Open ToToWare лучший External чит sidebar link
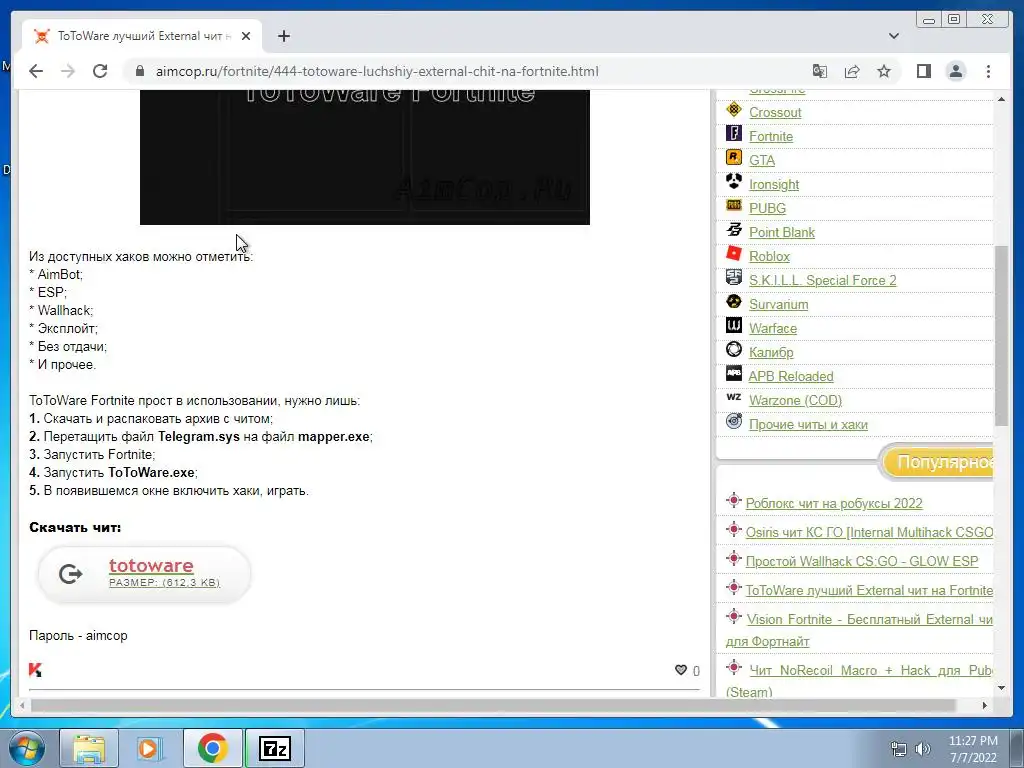This screenshot has width=1024, height=768. (x=869, y=590)
